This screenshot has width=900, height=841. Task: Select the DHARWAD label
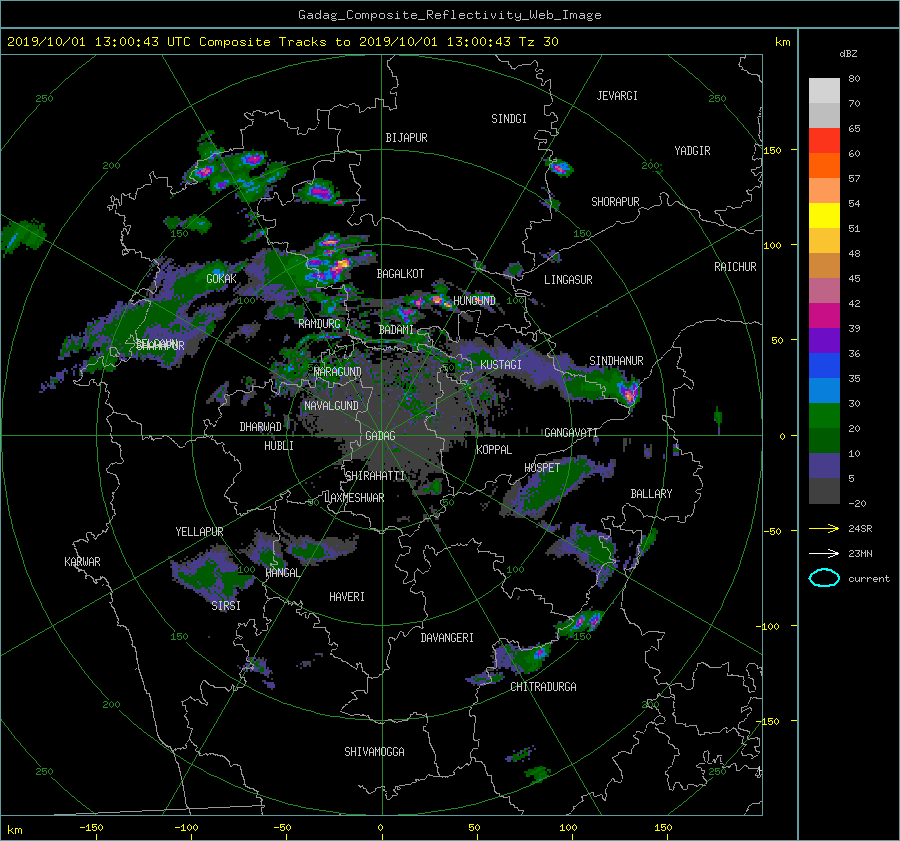click(260, 427)
